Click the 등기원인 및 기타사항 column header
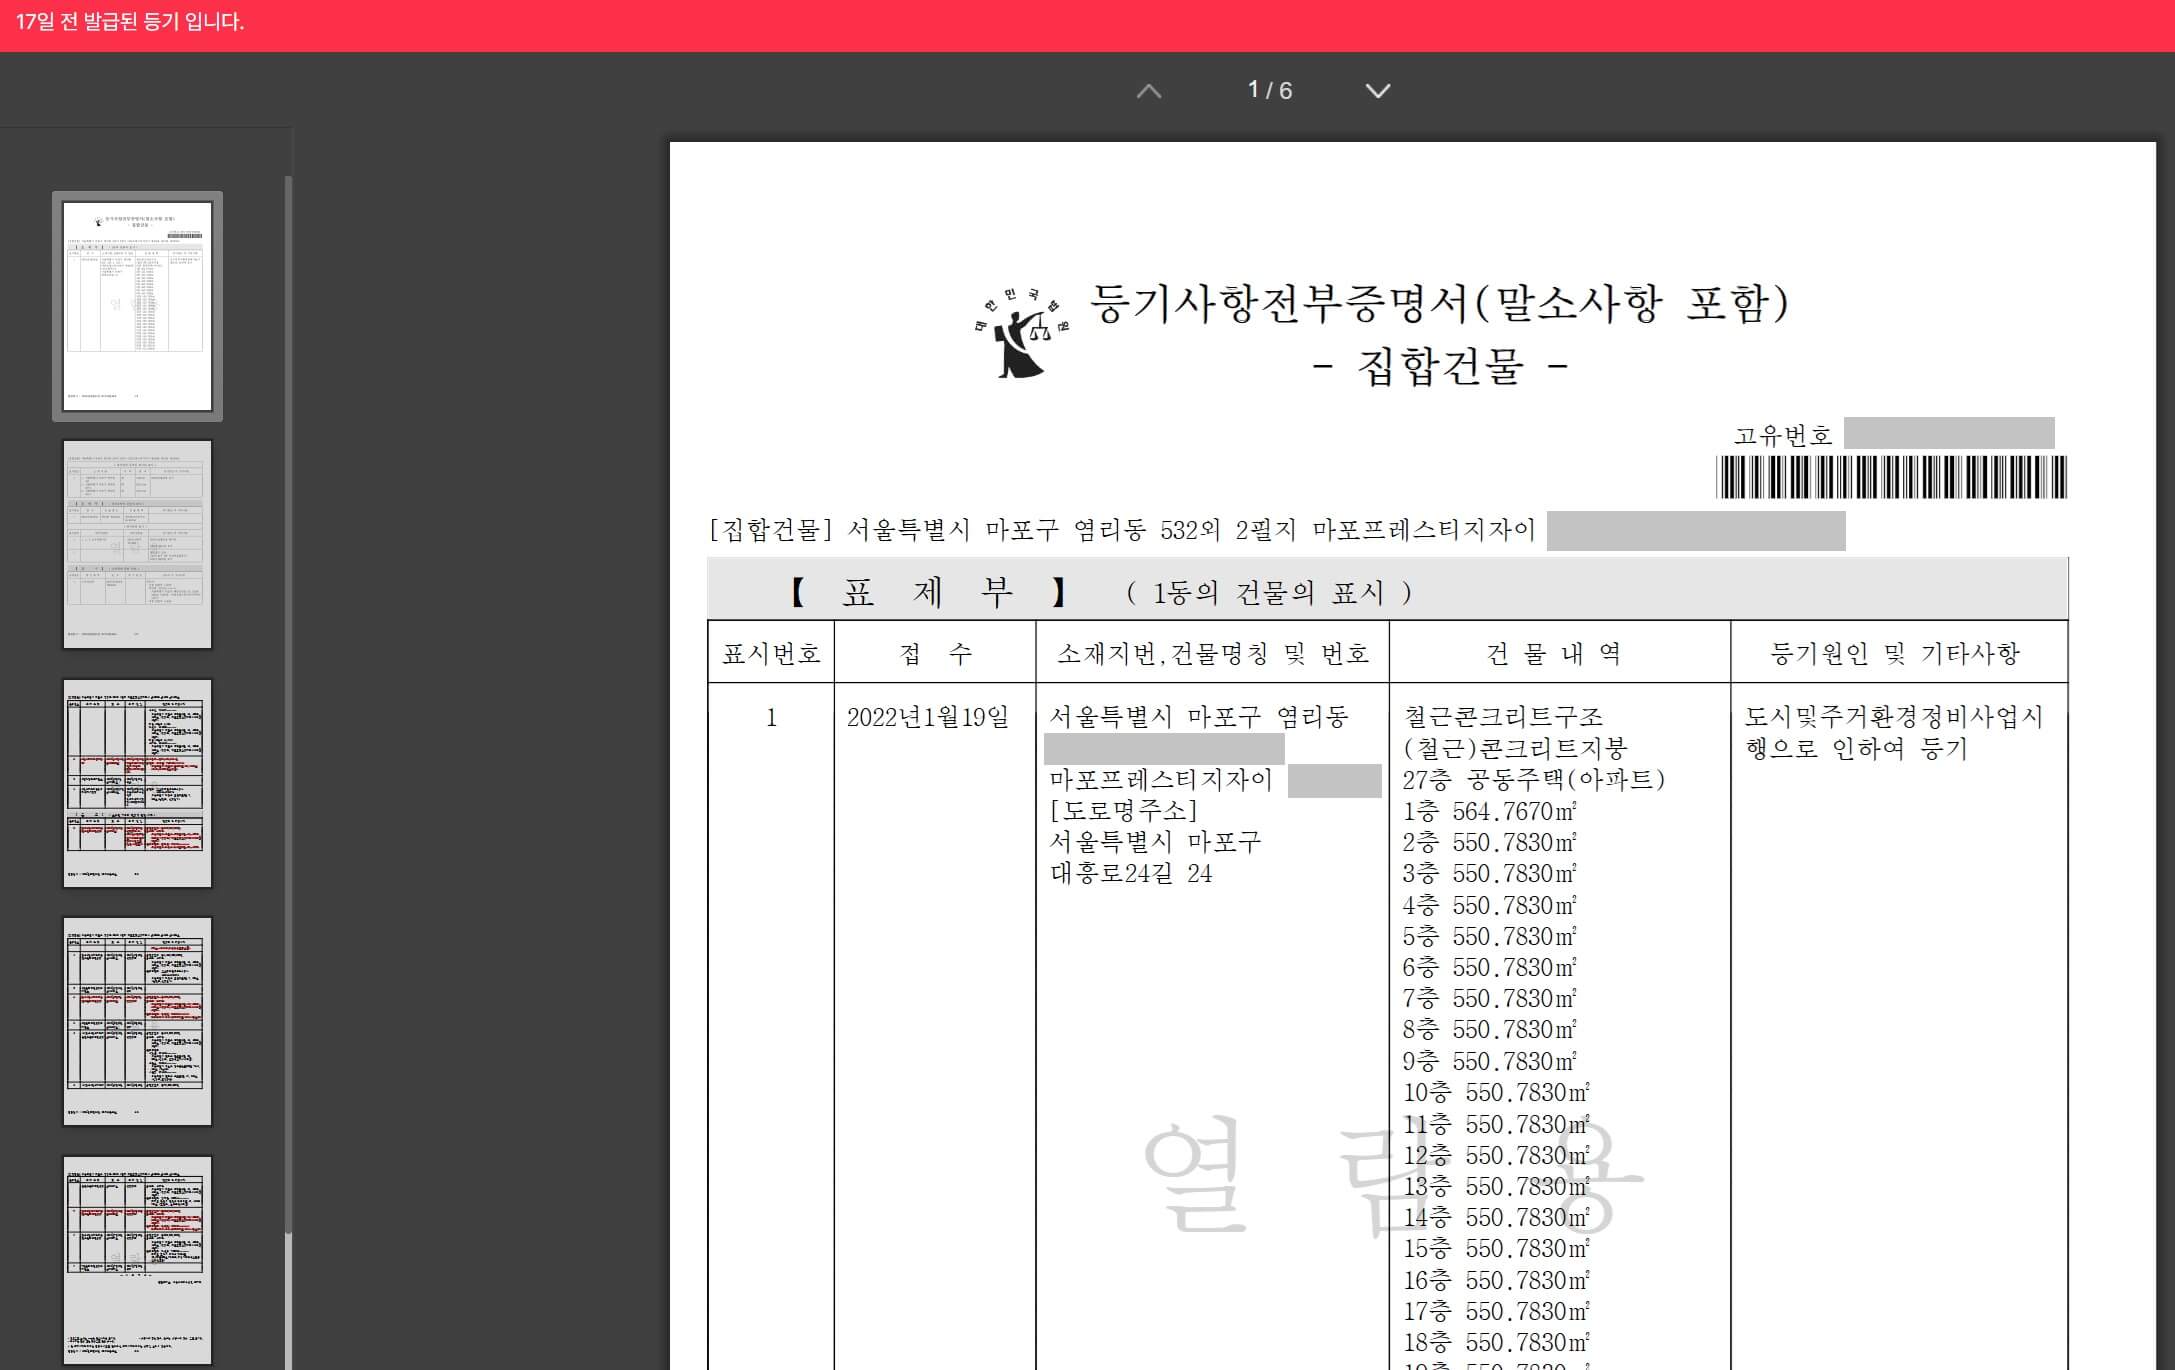This screenshot has width=2175, height=1370. pos(1894,654)
